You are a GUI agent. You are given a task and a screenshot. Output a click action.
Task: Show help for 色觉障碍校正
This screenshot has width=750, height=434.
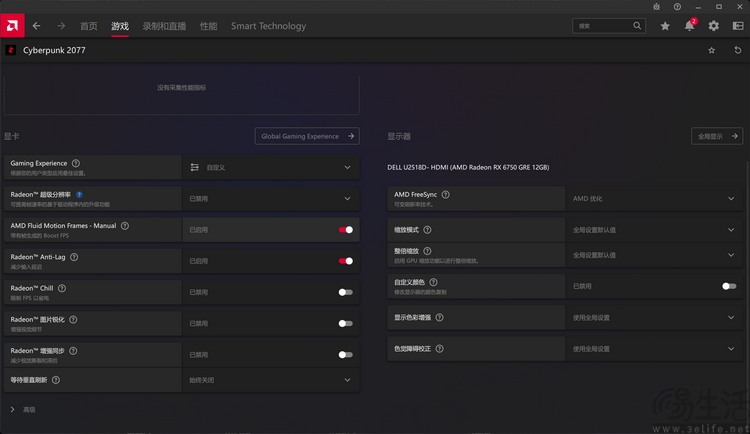pyautogui.click(x=440, y=349)
